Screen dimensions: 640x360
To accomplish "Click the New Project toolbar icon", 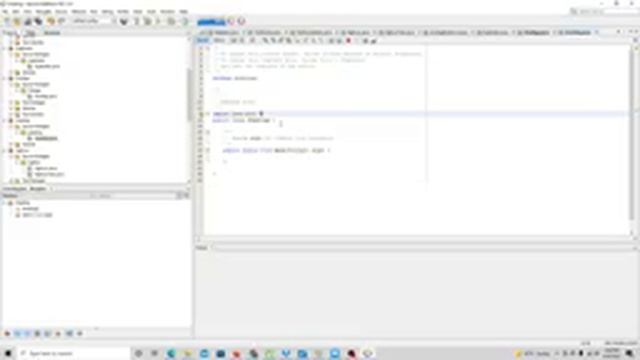I will pos(17,21).
